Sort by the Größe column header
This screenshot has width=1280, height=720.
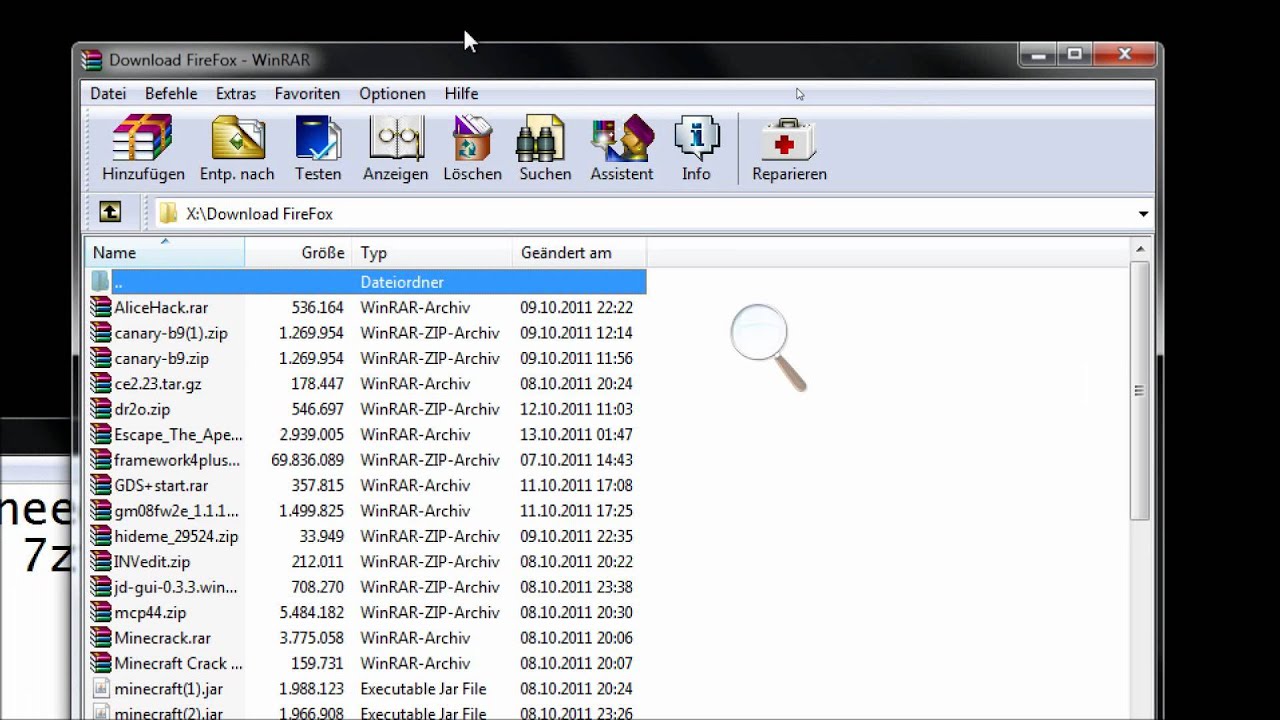click(x=298, y=253)
